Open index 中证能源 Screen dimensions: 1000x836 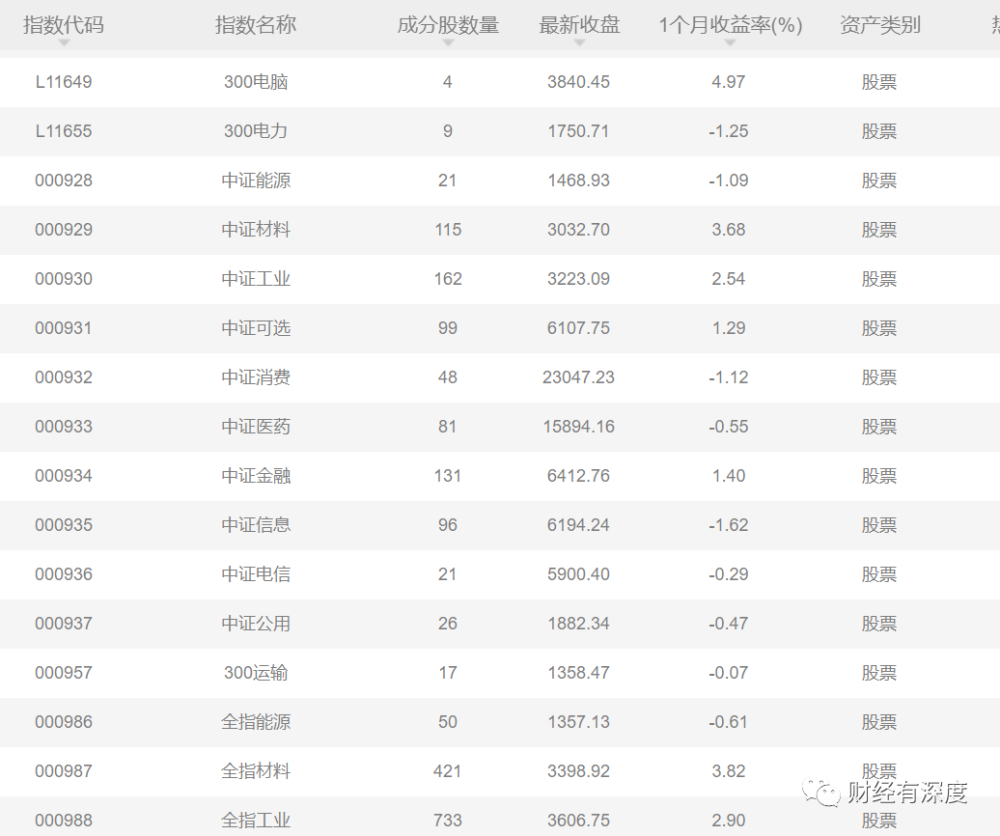point(256,180)
